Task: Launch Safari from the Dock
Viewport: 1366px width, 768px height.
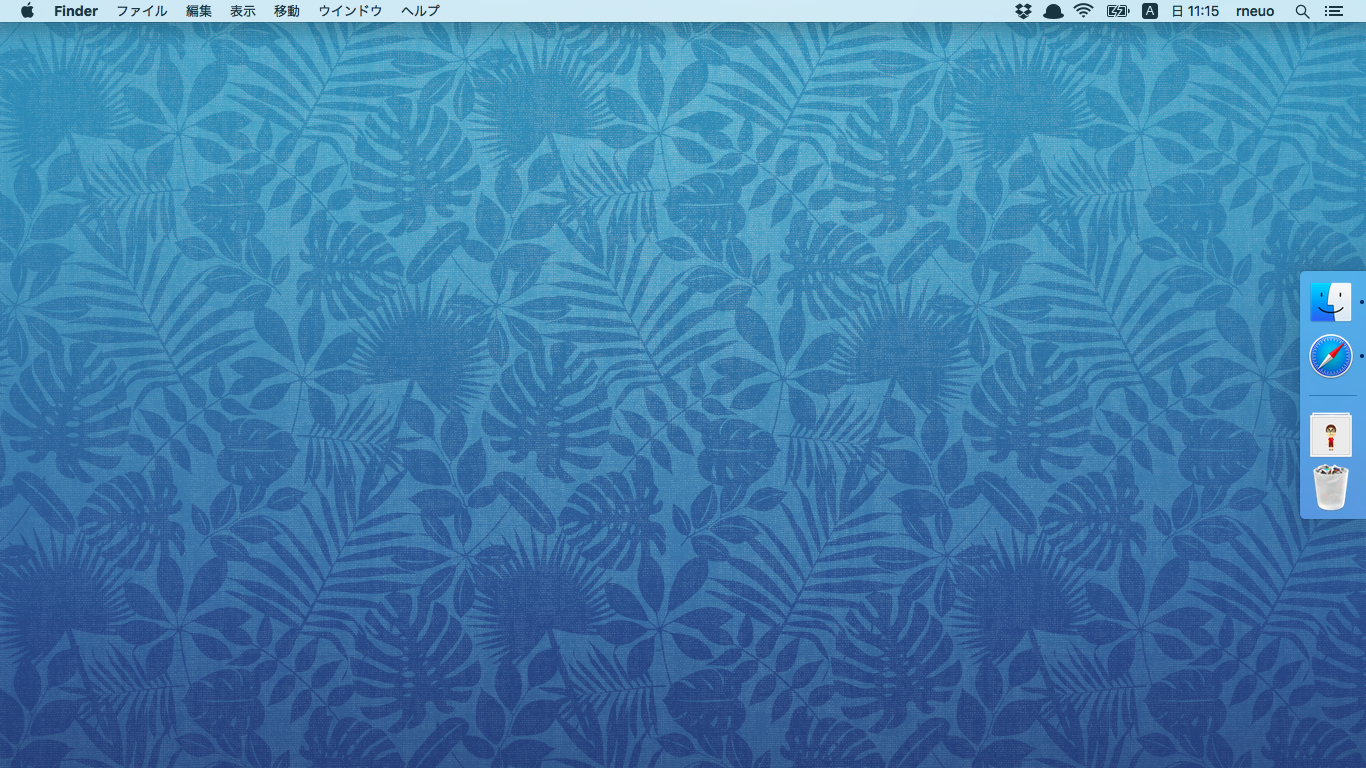Action: pyautogui.click(x=1330, y=357)
